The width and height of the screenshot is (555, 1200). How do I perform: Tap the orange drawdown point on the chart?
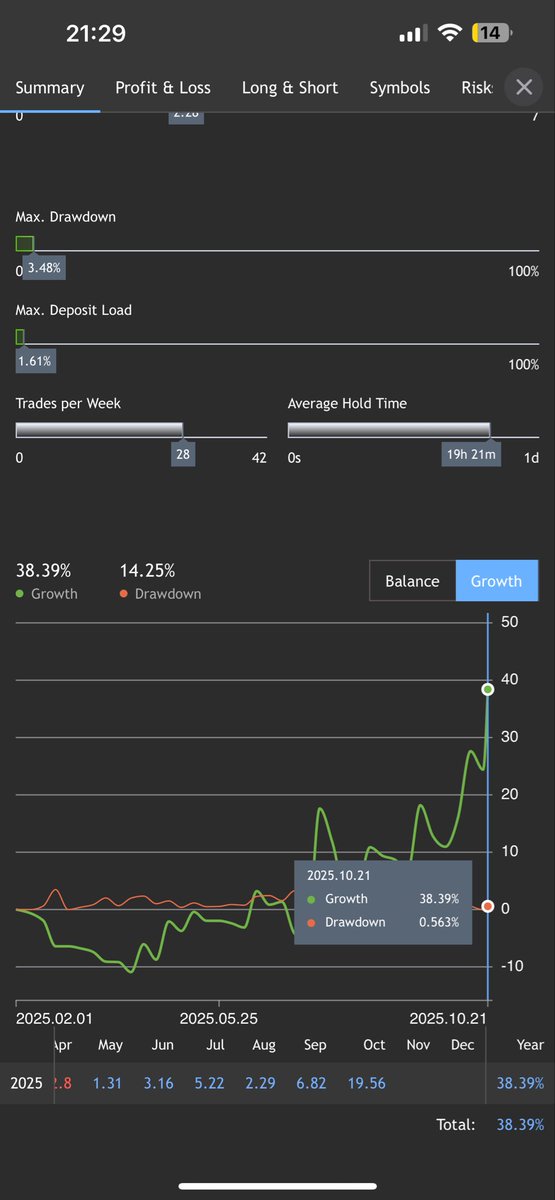pos(488,906)
